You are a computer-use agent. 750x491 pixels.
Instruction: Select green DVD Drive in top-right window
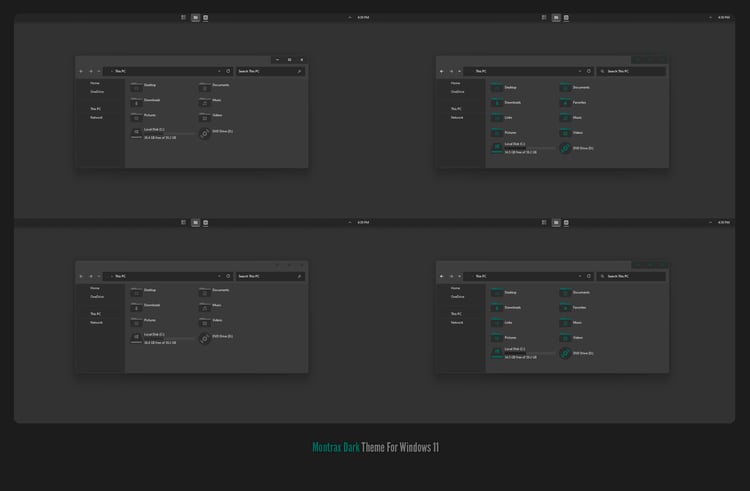tap(565, 148)
